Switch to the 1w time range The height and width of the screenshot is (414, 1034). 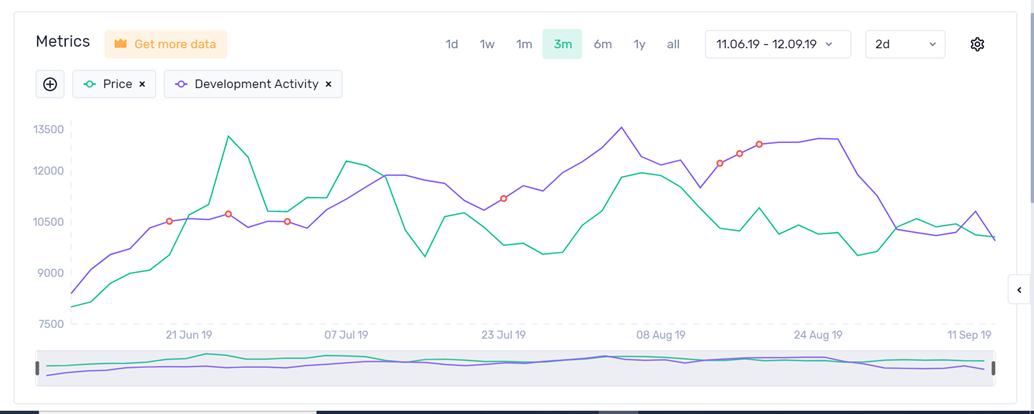point(487,44)
